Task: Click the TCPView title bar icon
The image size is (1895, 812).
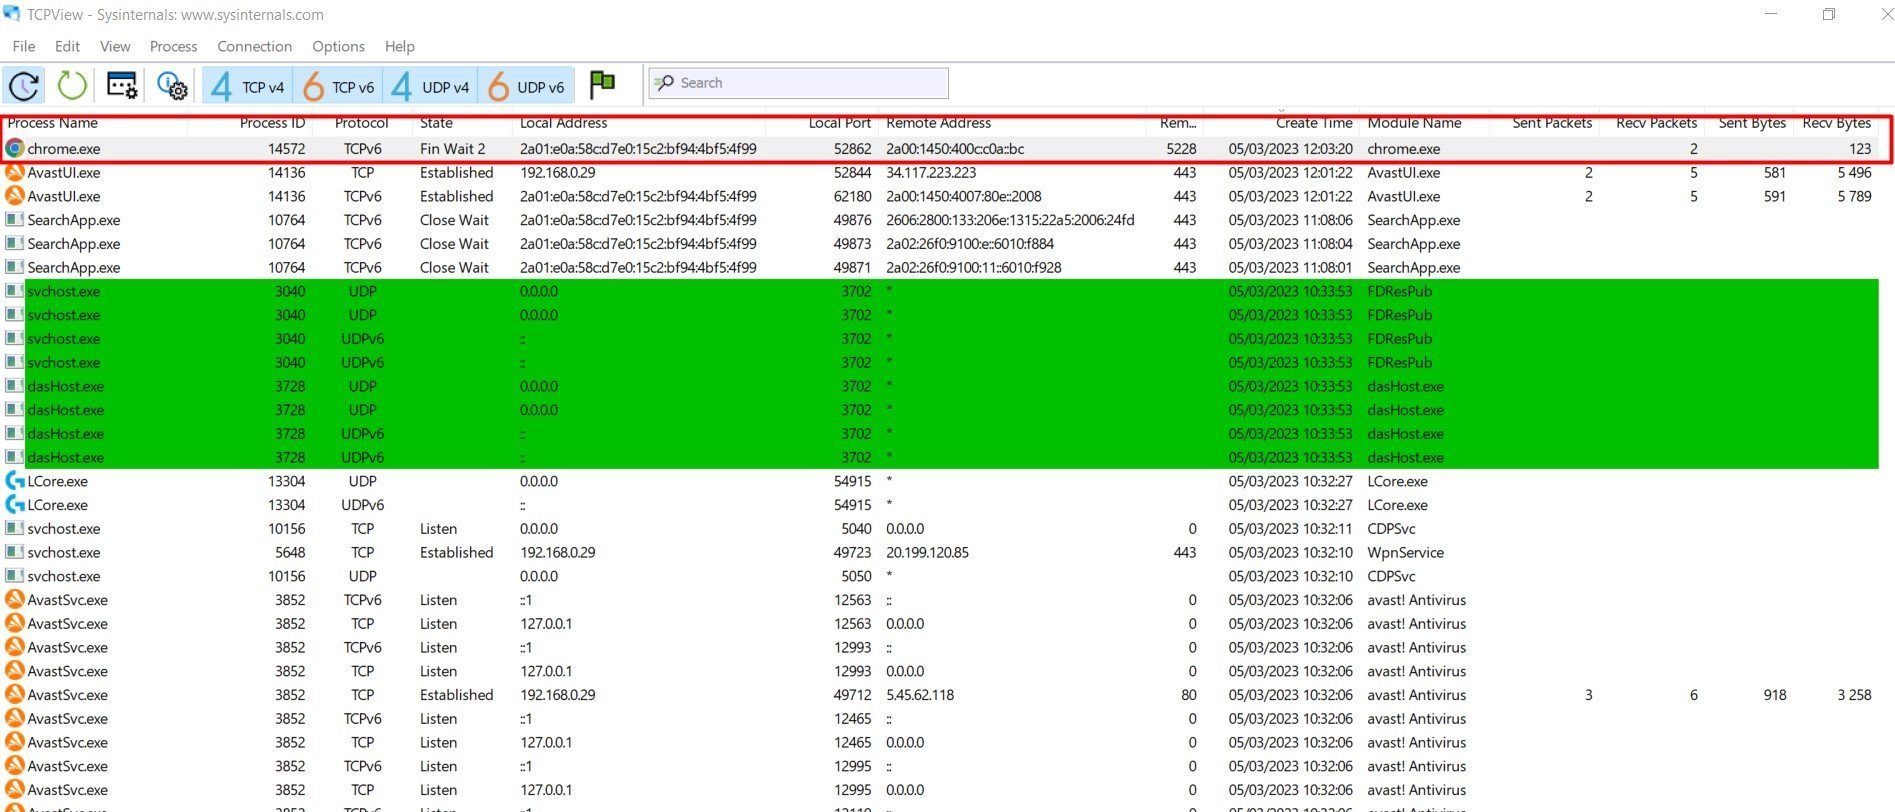Action: click(x=12, y=14)
